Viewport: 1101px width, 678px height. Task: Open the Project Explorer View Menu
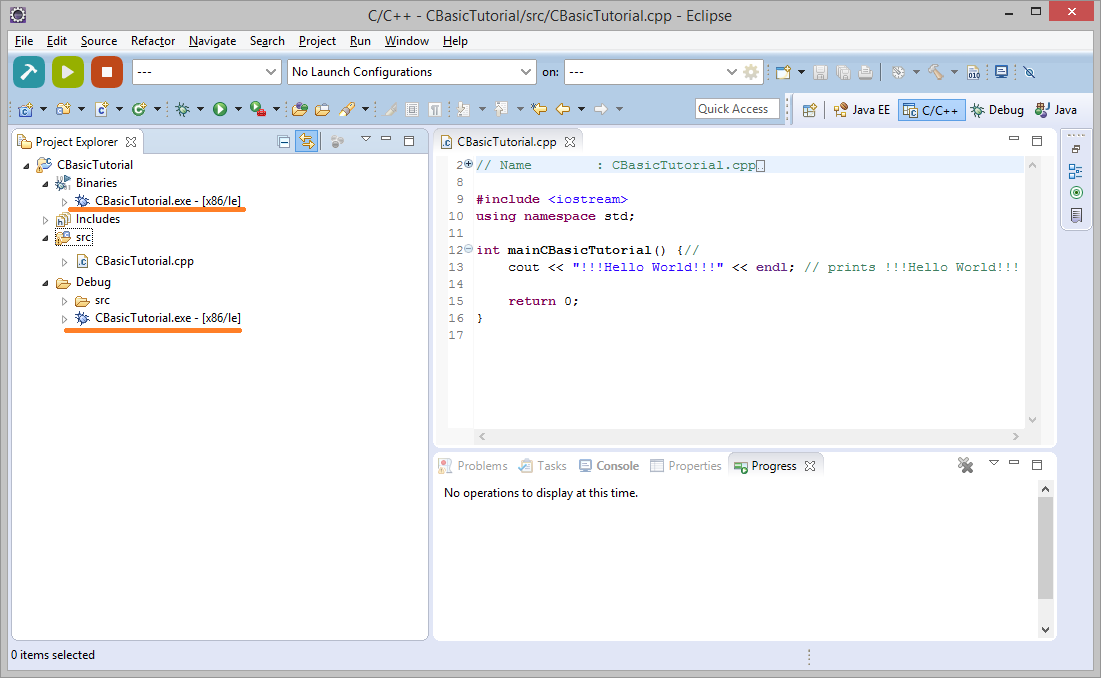(x=365, y=139)
